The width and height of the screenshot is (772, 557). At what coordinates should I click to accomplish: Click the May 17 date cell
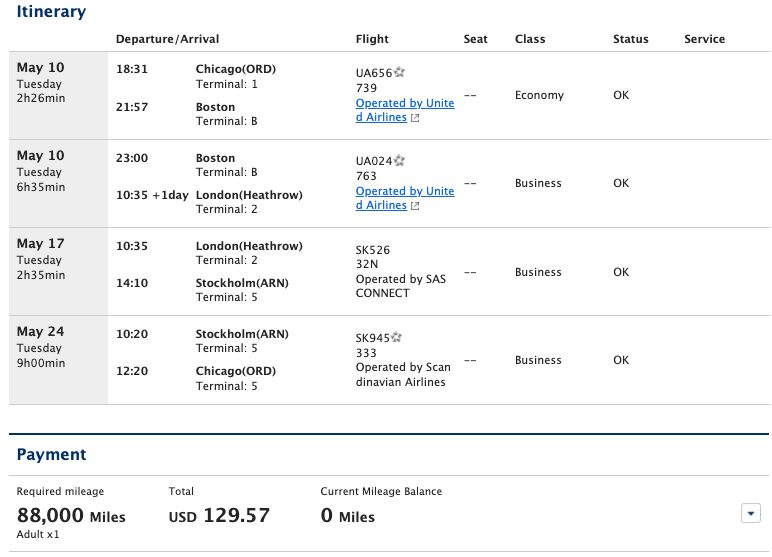40,244
